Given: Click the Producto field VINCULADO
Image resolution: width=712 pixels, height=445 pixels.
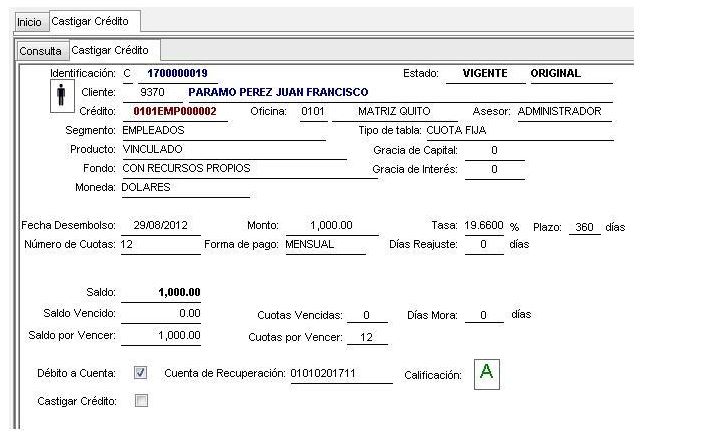Looking at the screenshot, I should [x=234, y=149].
